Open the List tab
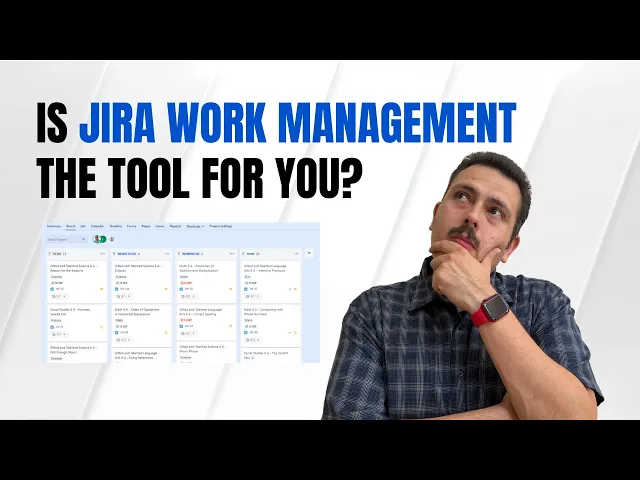 [83, 226]
